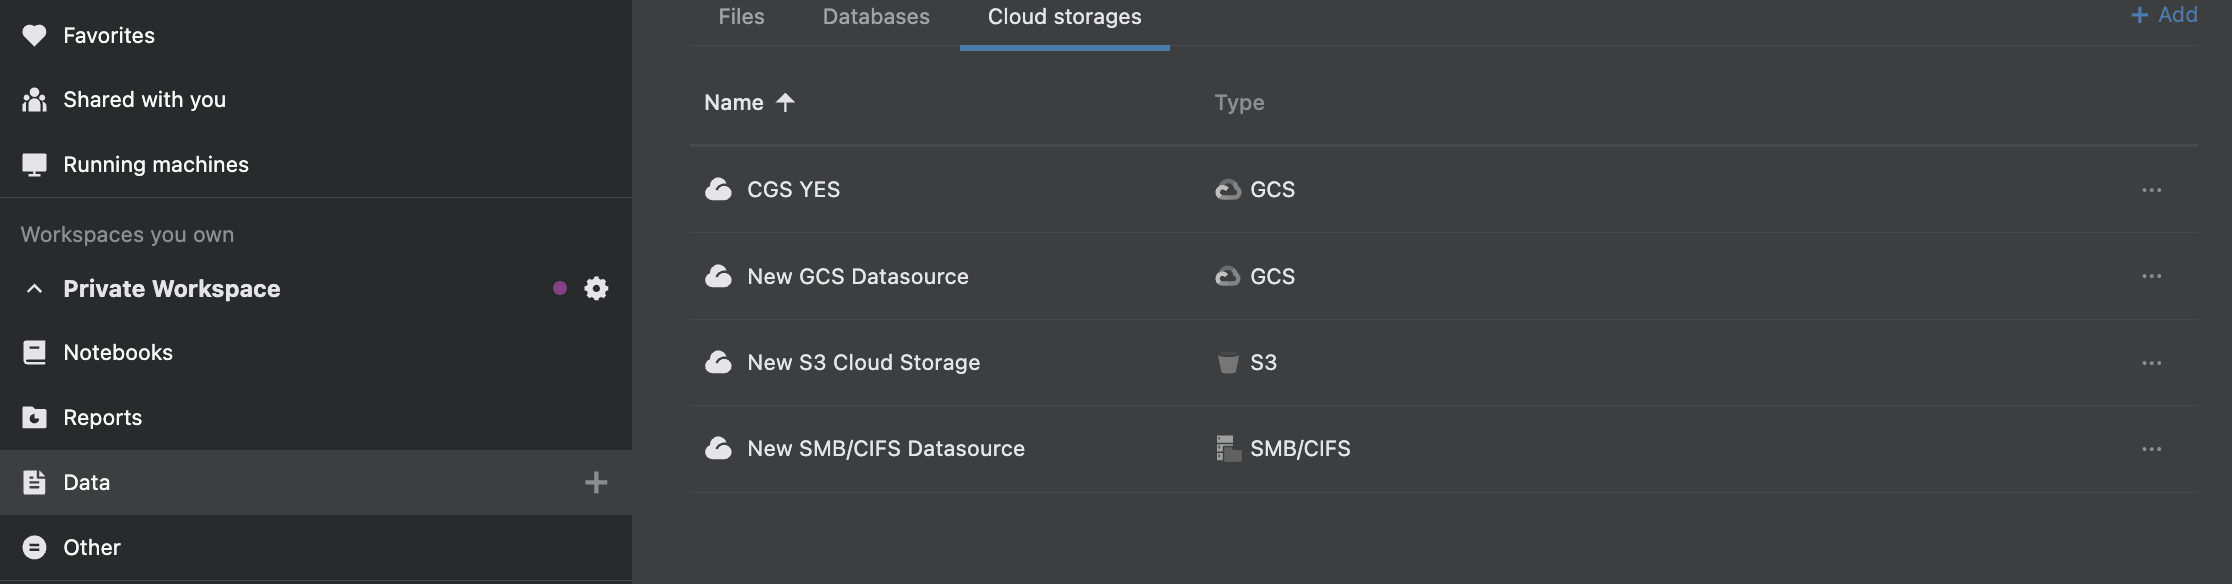Open the Shared with you section
This screenshot has width=2232, height=584.
pos(145,99)
